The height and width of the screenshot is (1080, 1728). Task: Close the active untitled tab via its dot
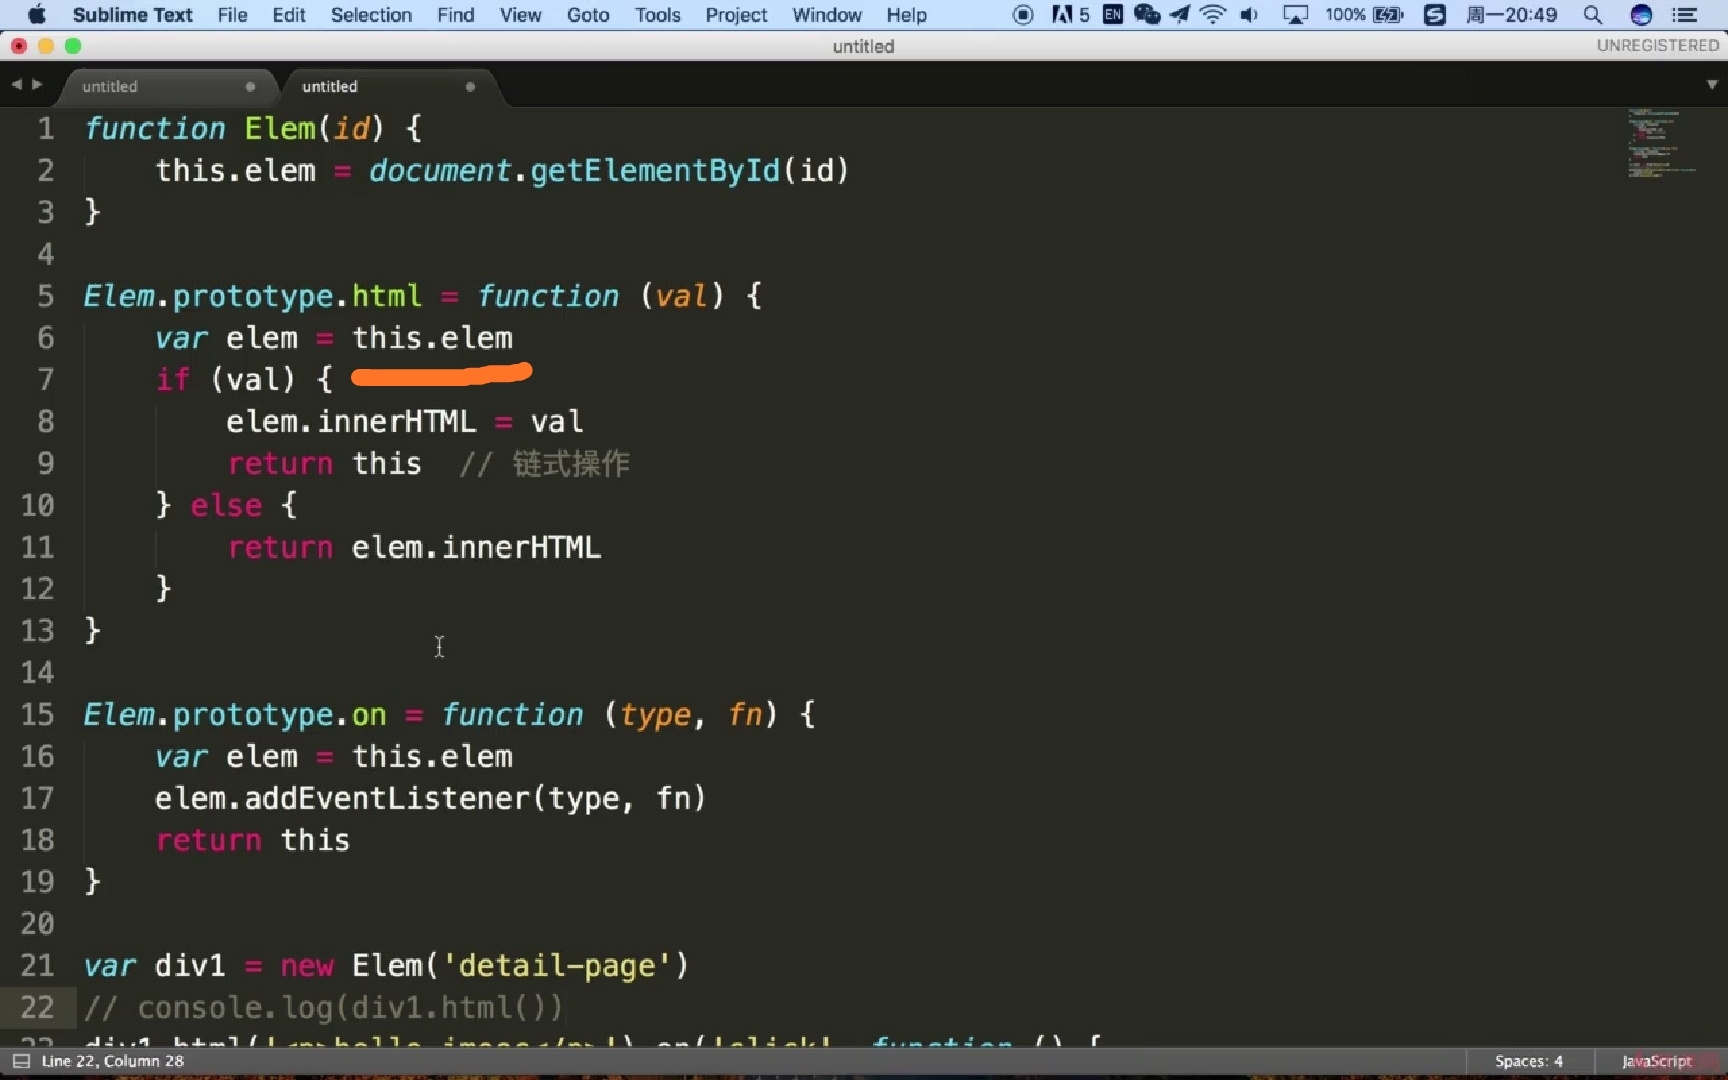[470, 87]
